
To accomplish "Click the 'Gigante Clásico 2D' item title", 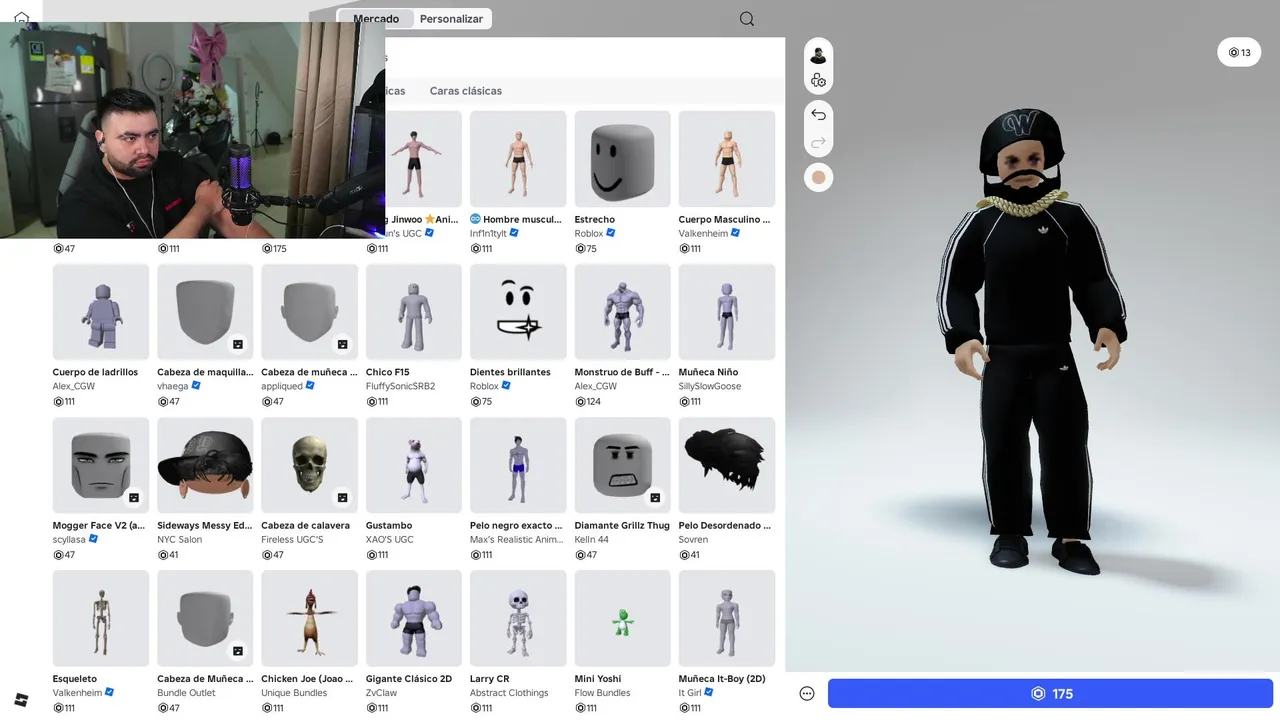I will click(x=409, y=678).
